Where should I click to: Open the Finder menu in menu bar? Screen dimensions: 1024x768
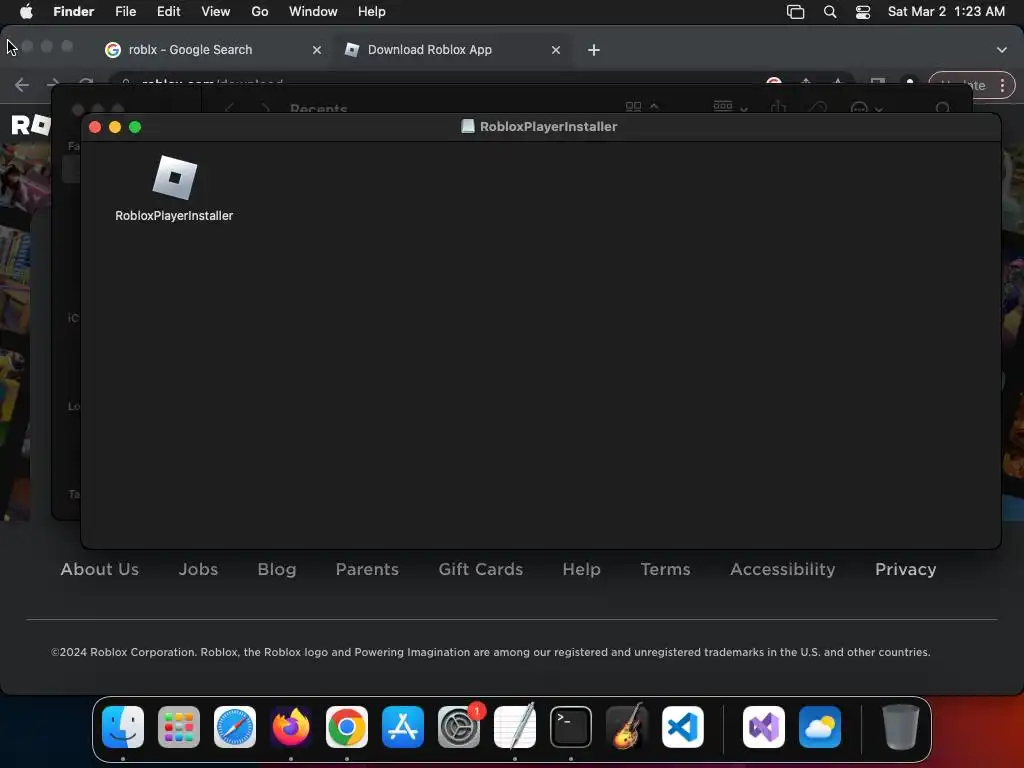pos(73,12)
